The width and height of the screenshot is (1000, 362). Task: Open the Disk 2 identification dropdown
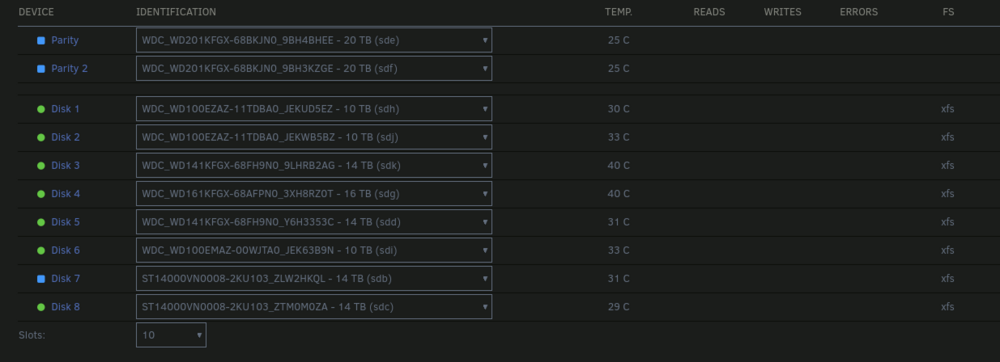314,137
